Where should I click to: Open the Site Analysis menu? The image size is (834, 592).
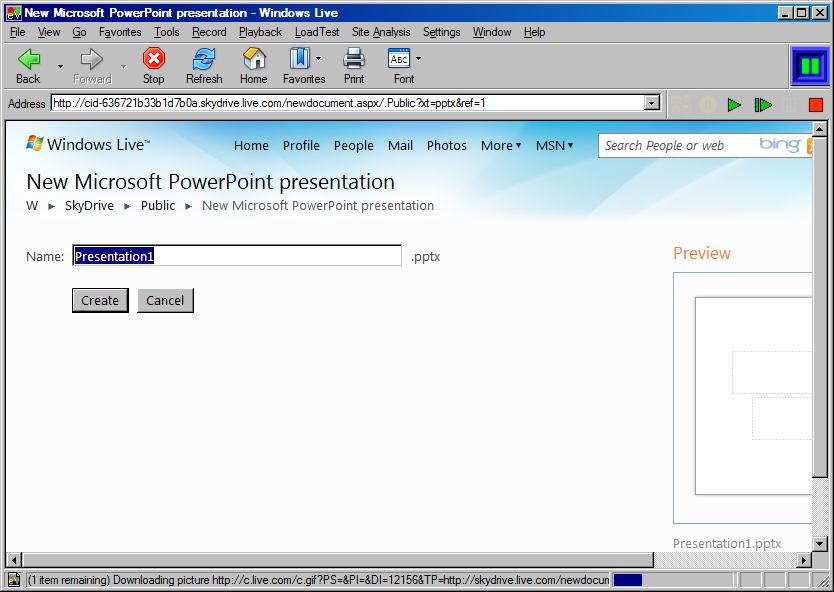[381, 32]
